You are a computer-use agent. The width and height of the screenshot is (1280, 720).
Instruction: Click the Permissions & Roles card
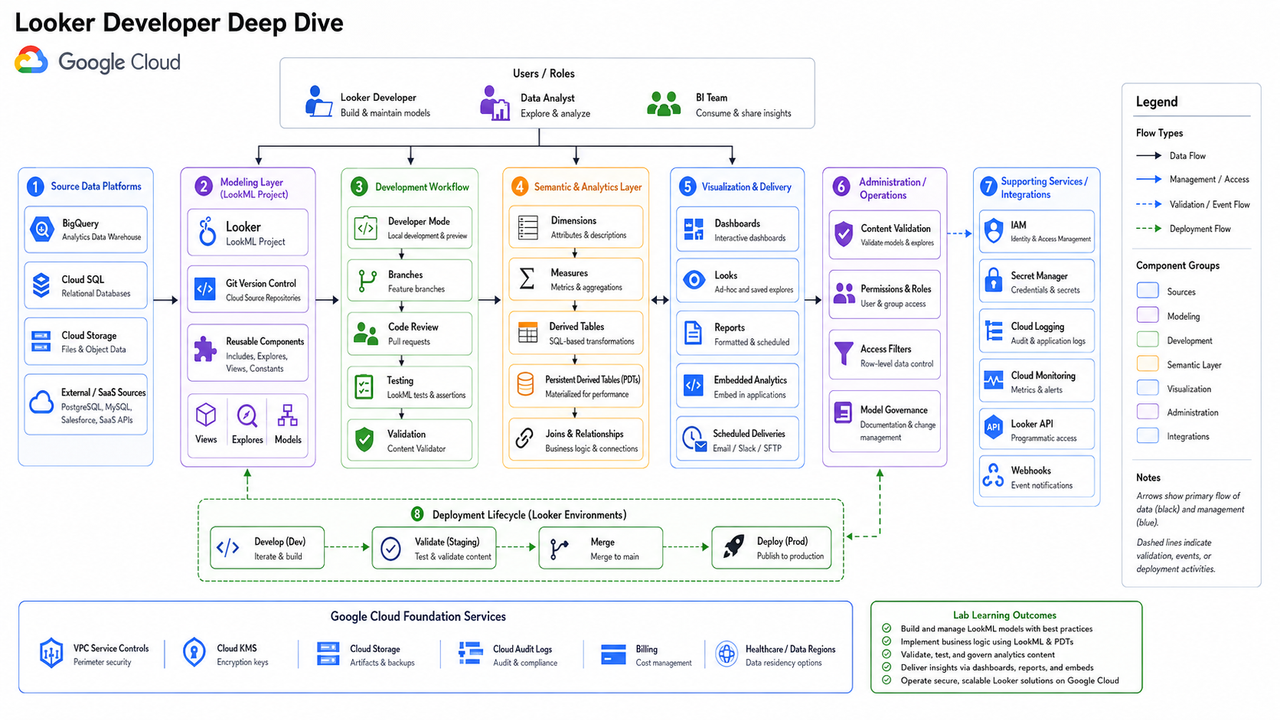click(x=885, y=295)
